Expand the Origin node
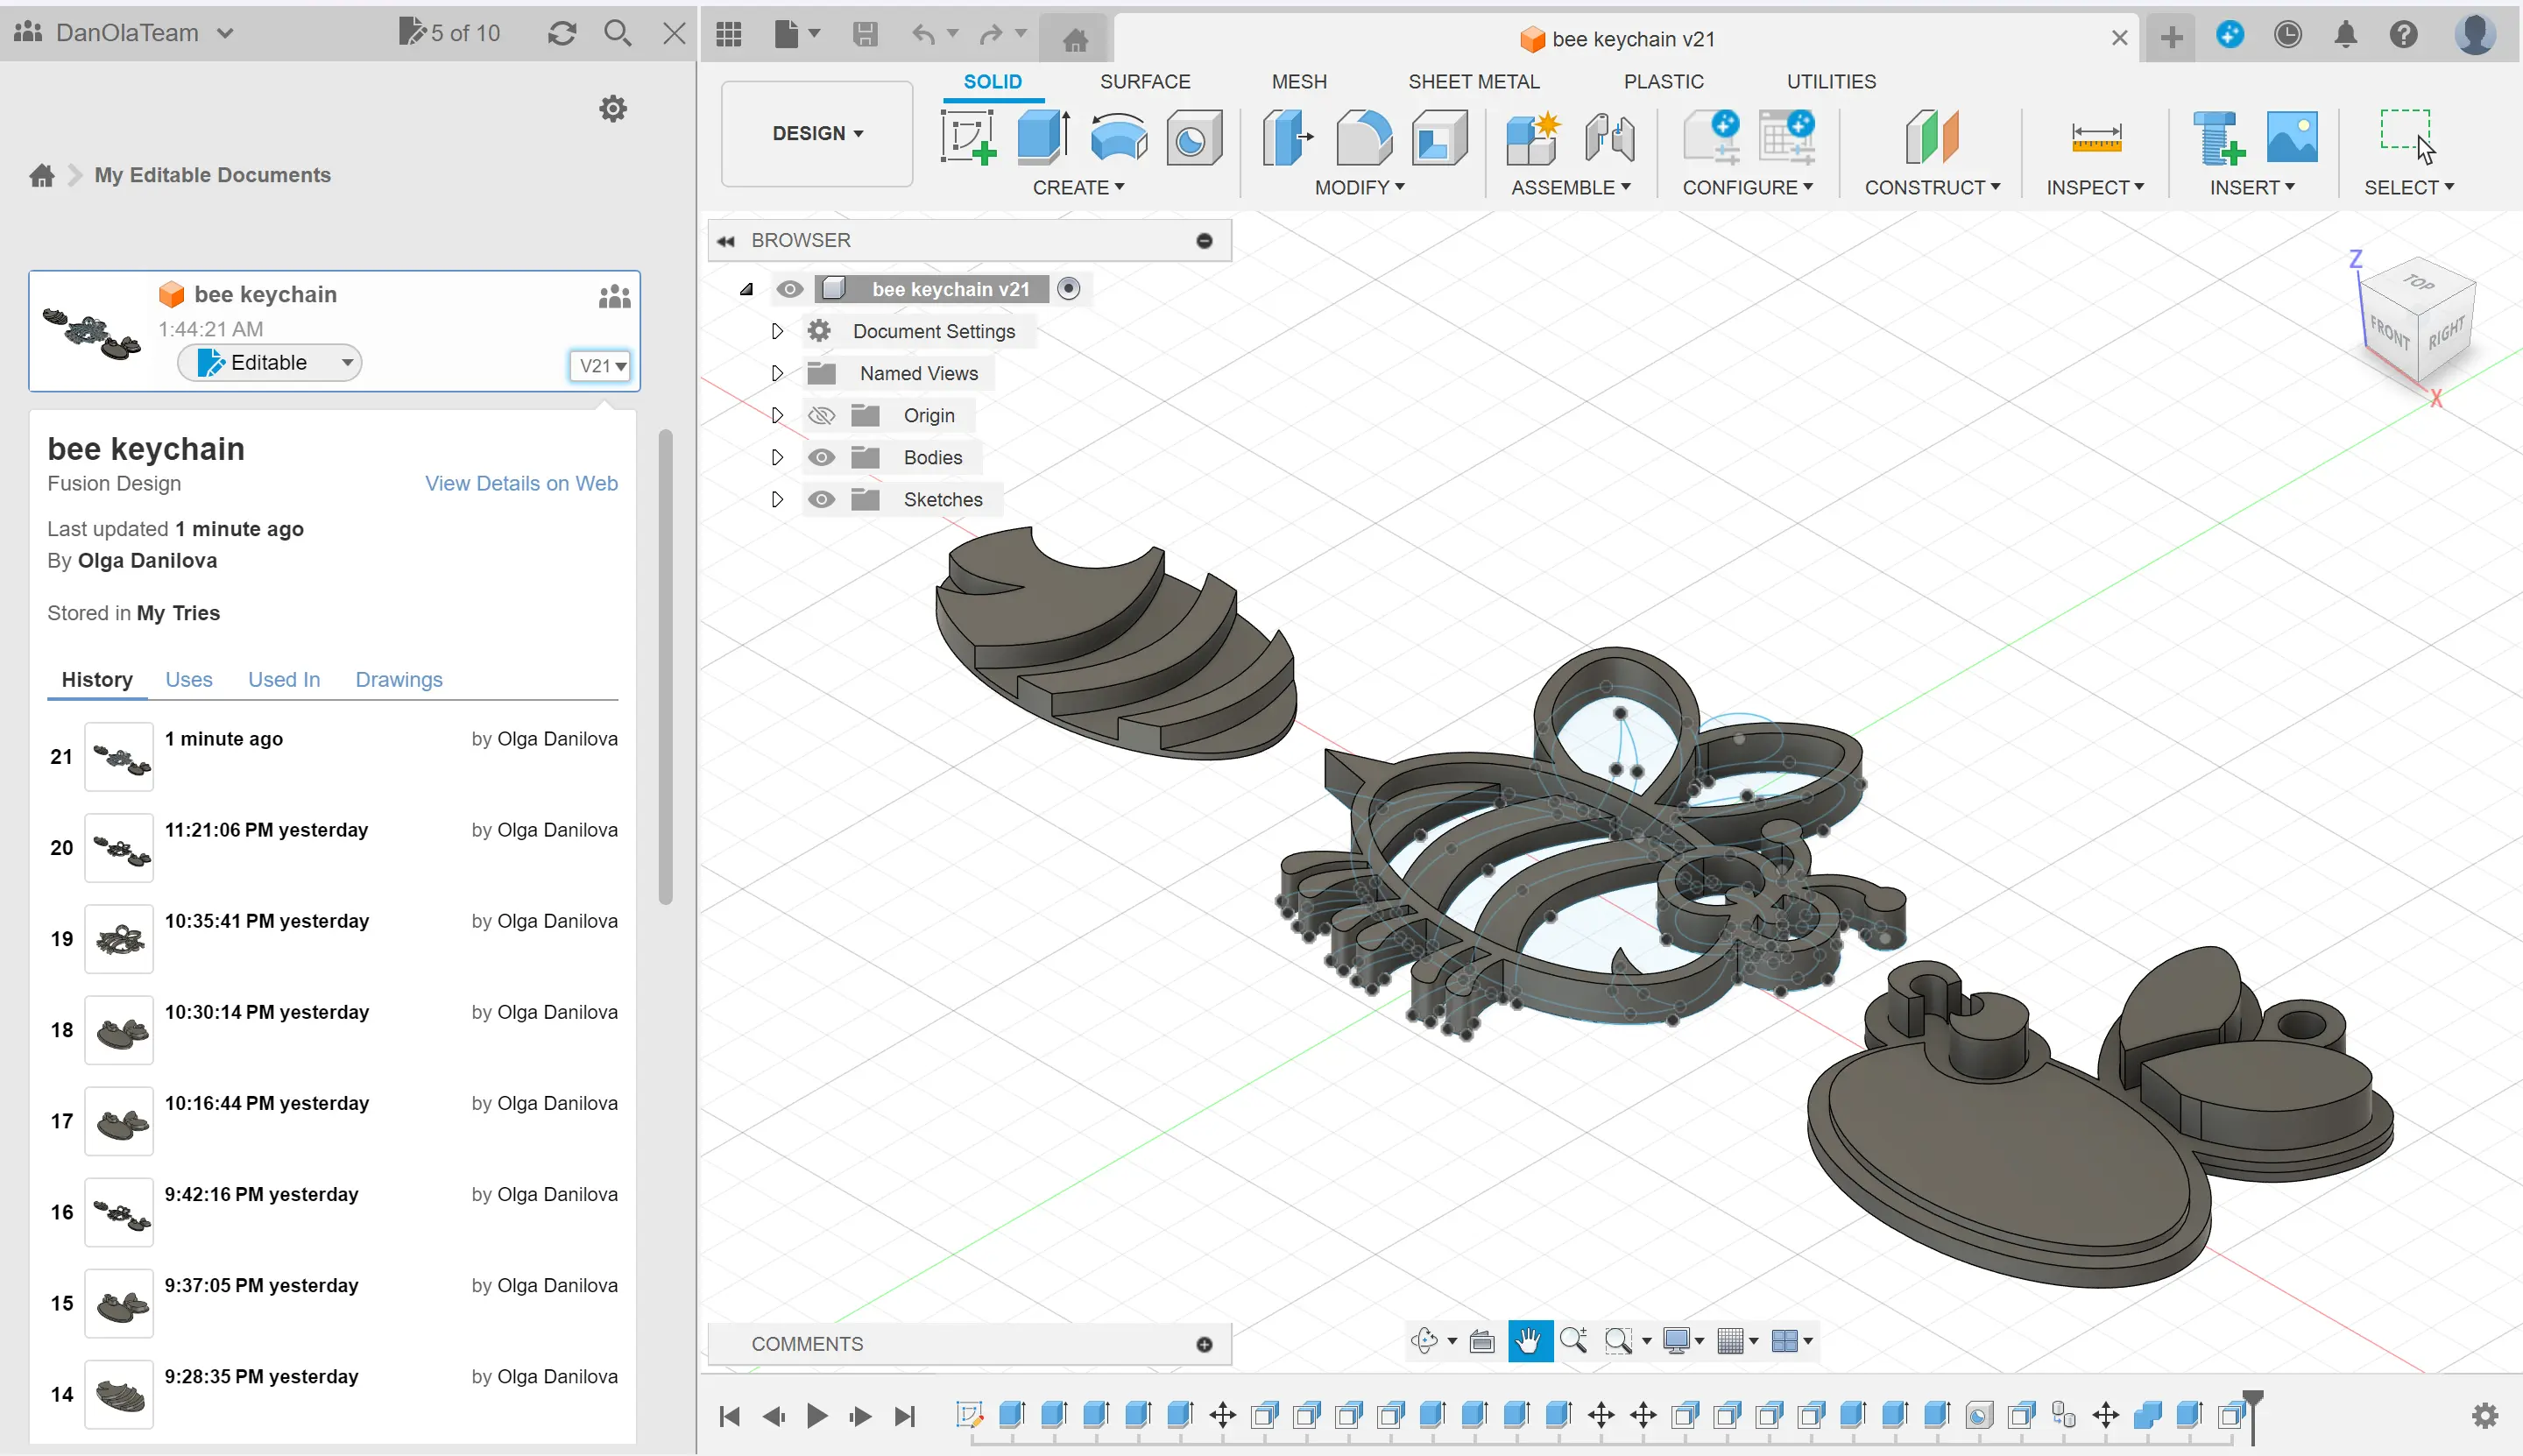Viewport: 2523px width, 1456px height. click(x=777, y=415)
